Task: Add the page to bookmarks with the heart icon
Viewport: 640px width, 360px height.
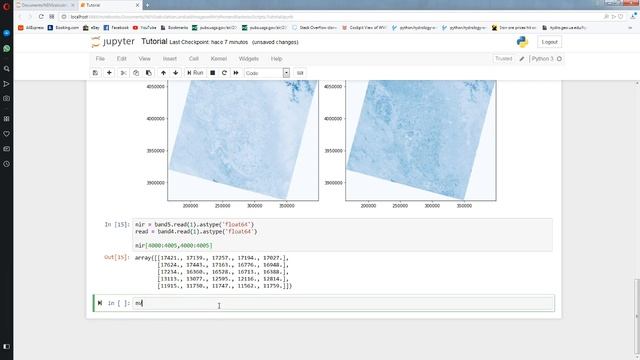Action: tap(621, 17)
